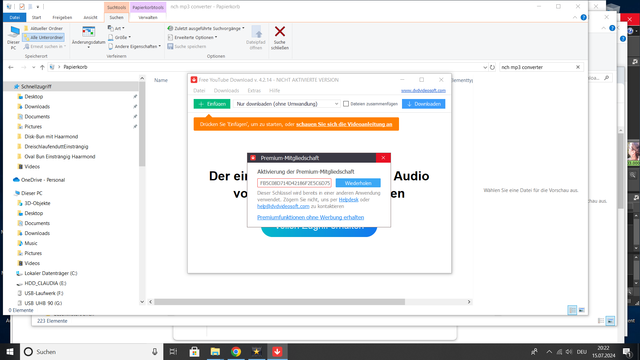The height and width of the screenshot is (360, 640).
Task: Refresh the Papierkorb folder view
Action: 492,67
